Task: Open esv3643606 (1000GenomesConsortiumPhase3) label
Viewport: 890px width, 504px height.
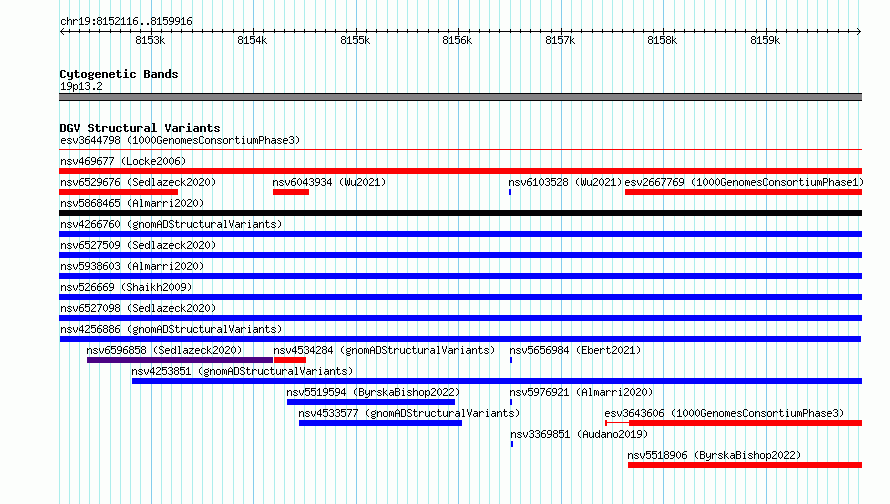Action: pos(724,413)
